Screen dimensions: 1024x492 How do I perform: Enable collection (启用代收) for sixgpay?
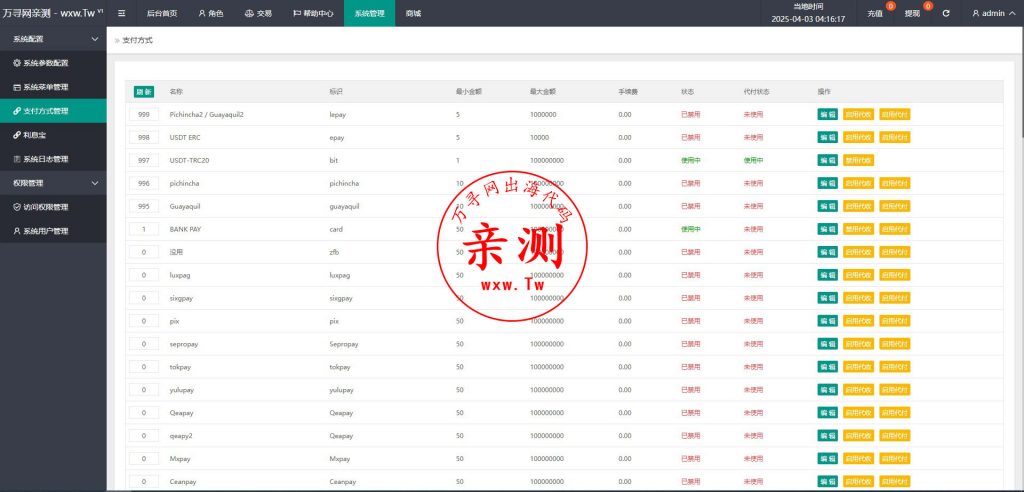[x=858, y=298]
